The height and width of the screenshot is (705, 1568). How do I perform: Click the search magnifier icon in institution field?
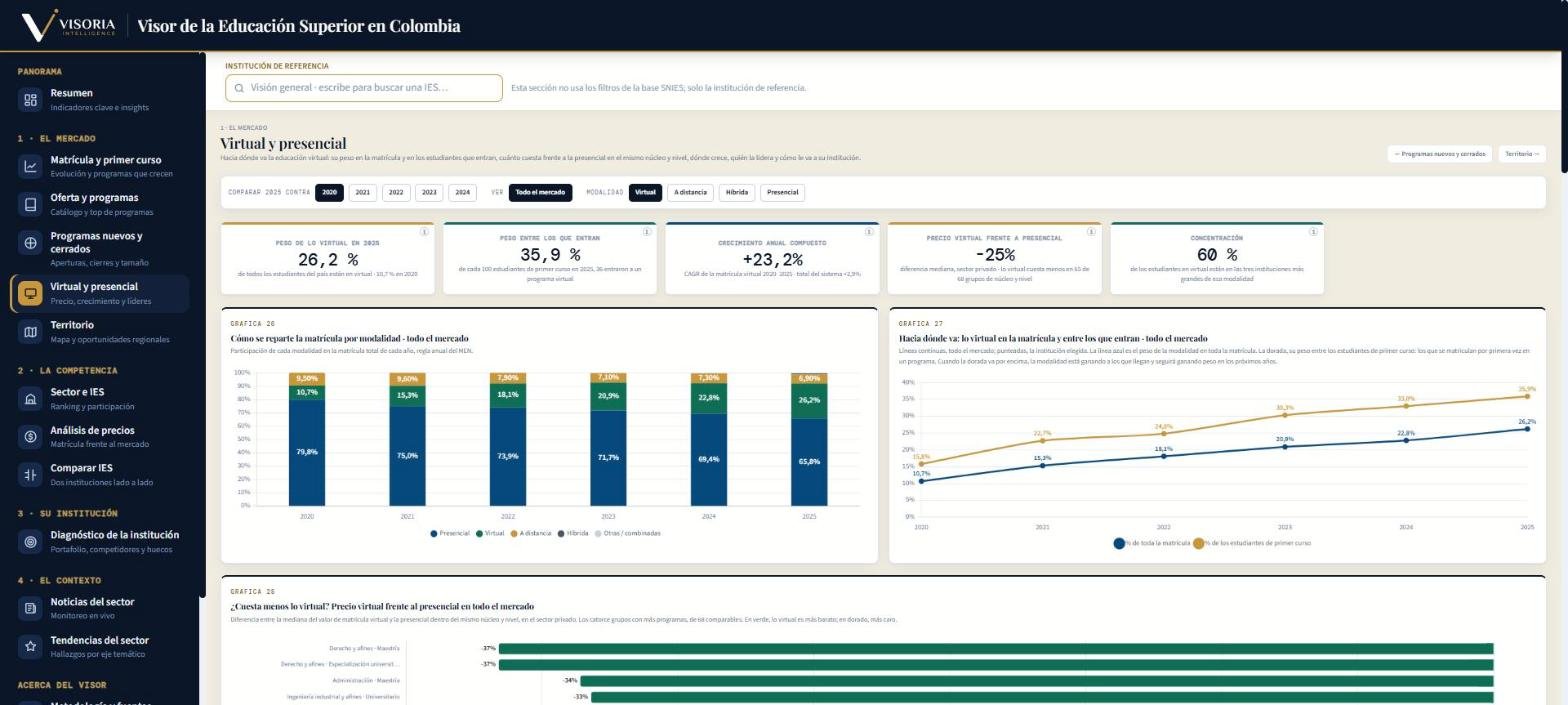point(239,88)
